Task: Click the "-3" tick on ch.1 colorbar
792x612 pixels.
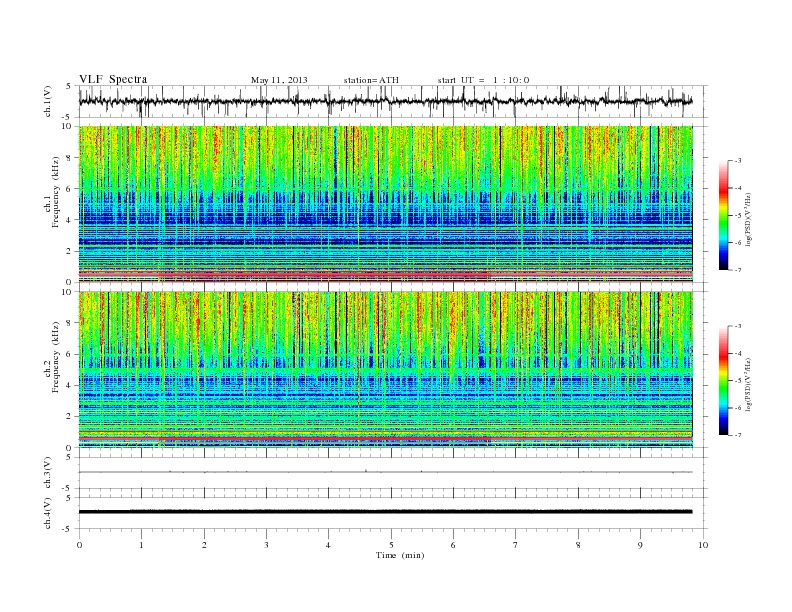Action: click(x=738, y=161)
